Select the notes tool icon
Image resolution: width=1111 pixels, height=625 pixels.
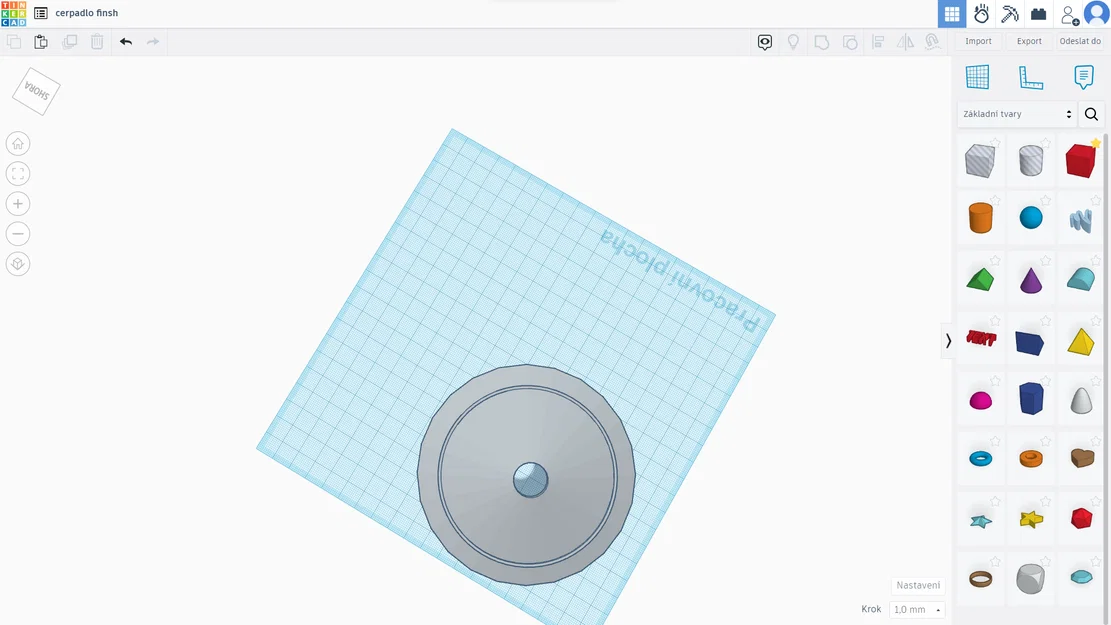(x=1083, y=77)
